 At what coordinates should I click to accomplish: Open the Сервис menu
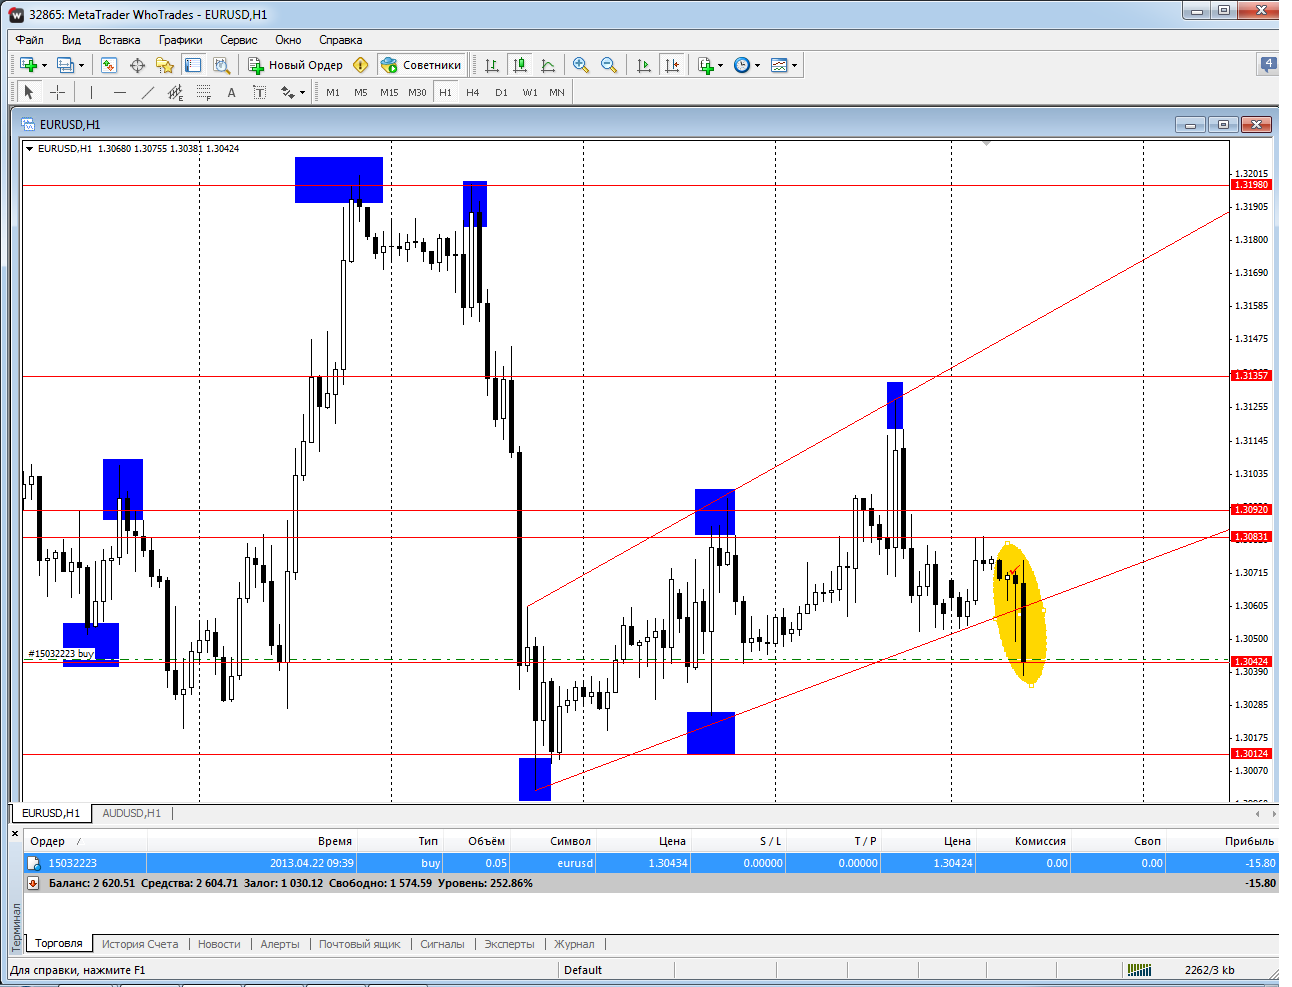pyautogui.click(x=238, y=40)
